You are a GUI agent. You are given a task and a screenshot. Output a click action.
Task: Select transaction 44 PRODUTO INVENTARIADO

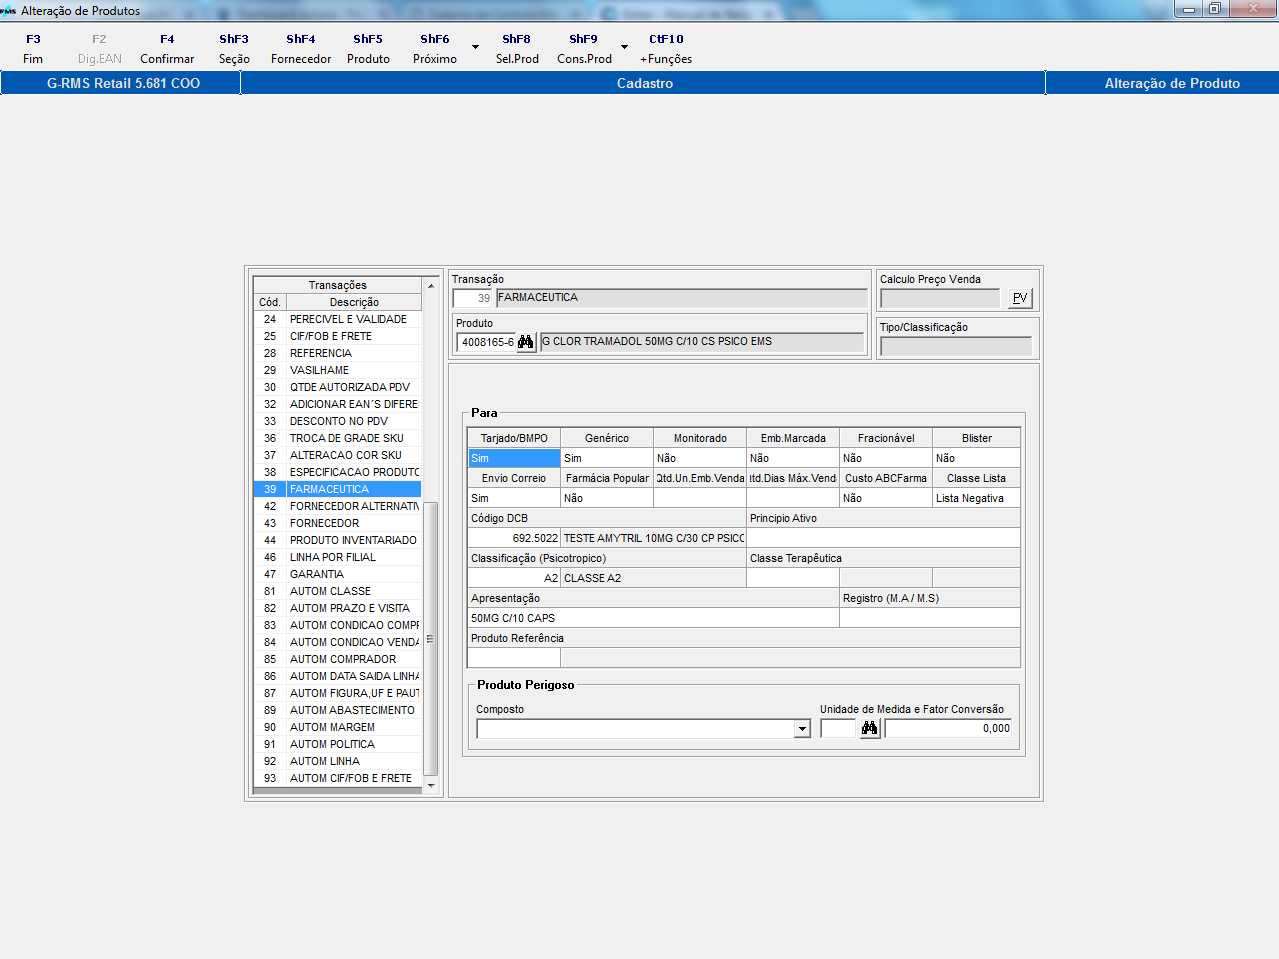337,540
